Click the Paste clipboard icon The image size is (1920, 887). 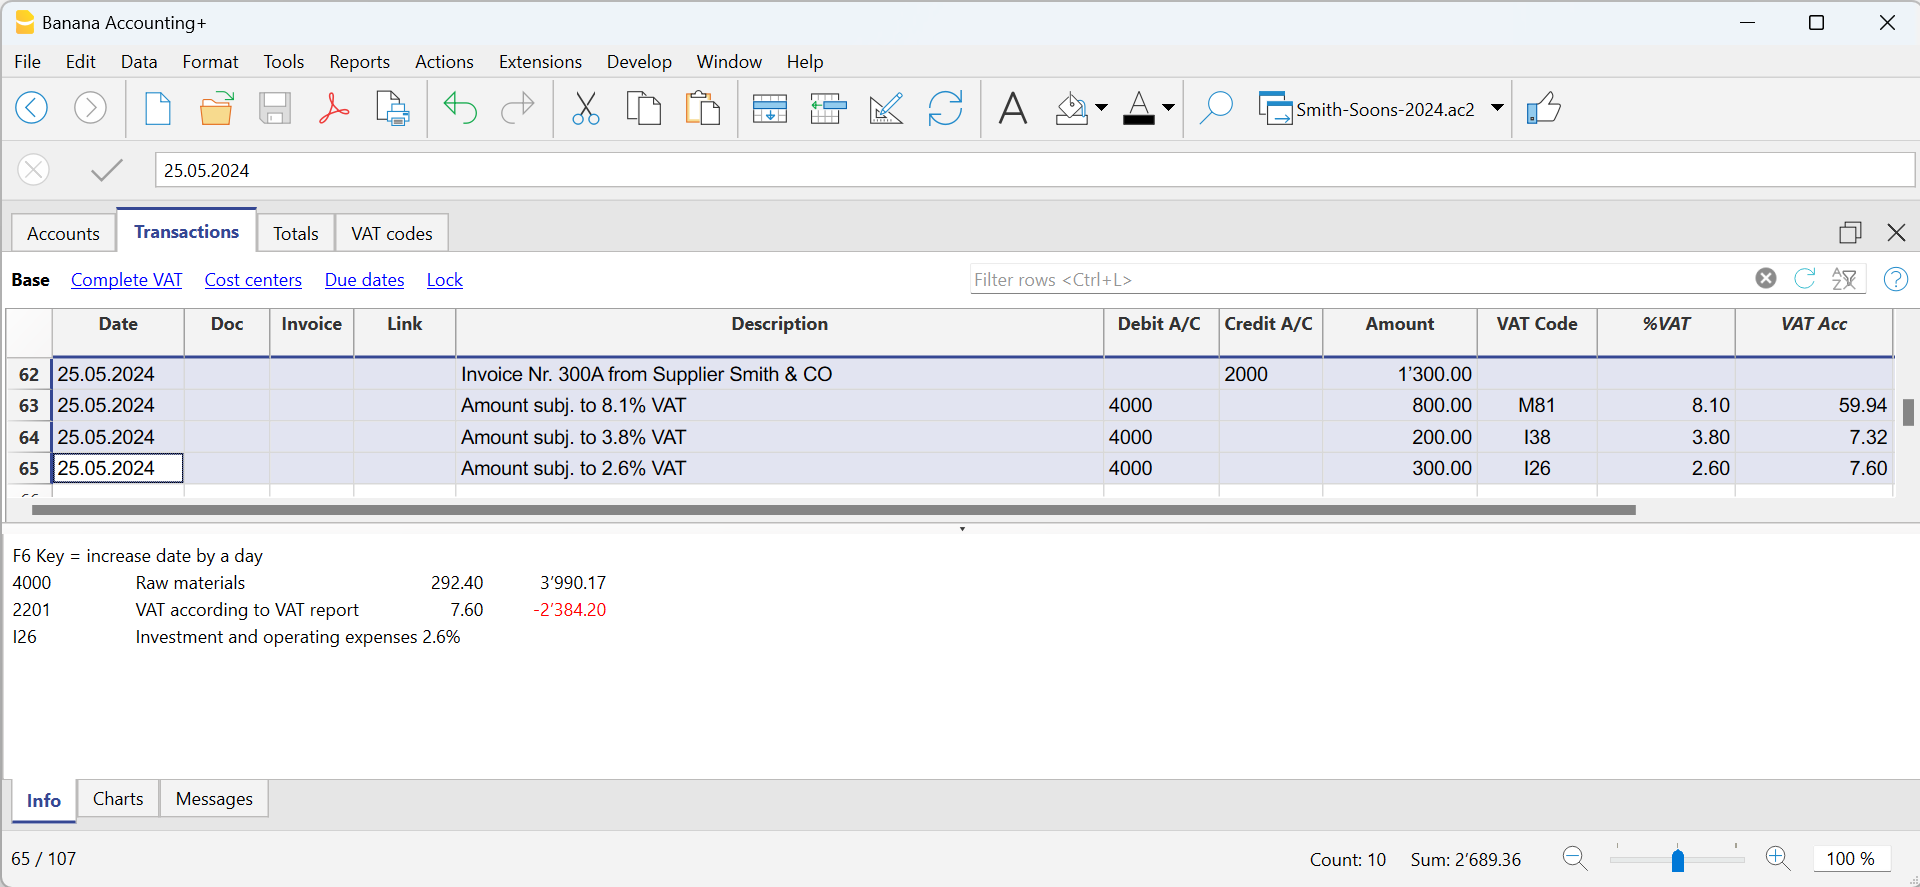(x=703, y=108)
